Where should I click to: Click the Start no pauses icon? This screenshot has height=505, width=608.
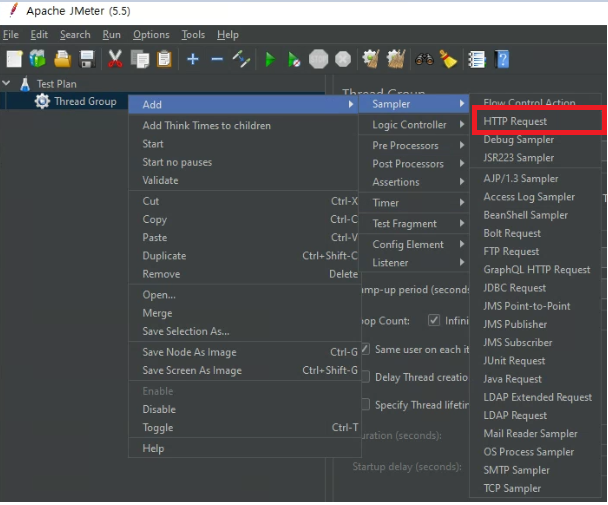pyautogui.click(x=294, y=60)
